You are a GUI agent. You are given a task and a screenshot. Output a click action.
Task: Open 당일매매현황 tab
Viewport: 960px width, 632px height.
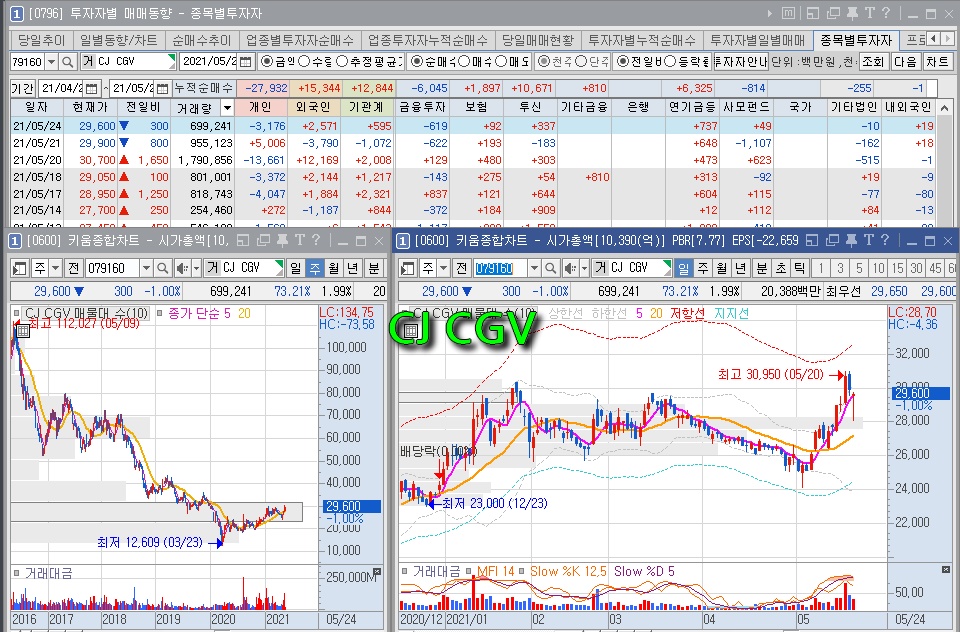pos(538,40)
